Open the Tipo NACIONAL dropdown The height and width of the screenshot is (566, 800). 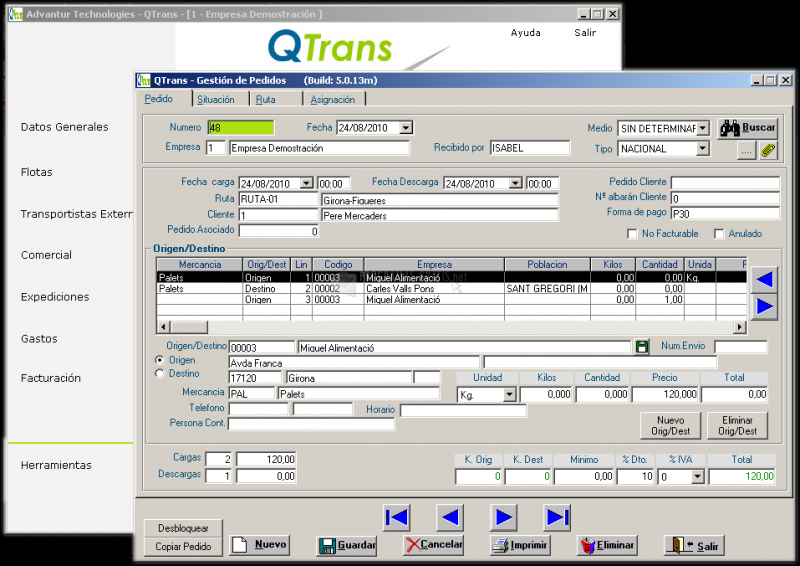click(703, 149)
